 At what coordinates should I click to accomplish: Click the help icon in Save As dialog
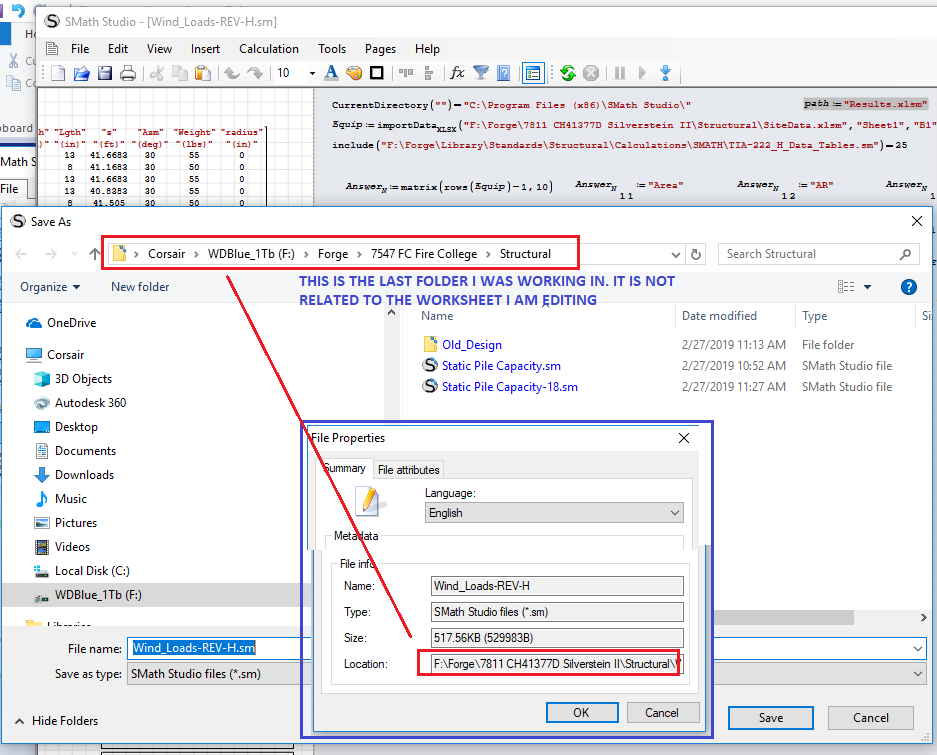(908, 287)
